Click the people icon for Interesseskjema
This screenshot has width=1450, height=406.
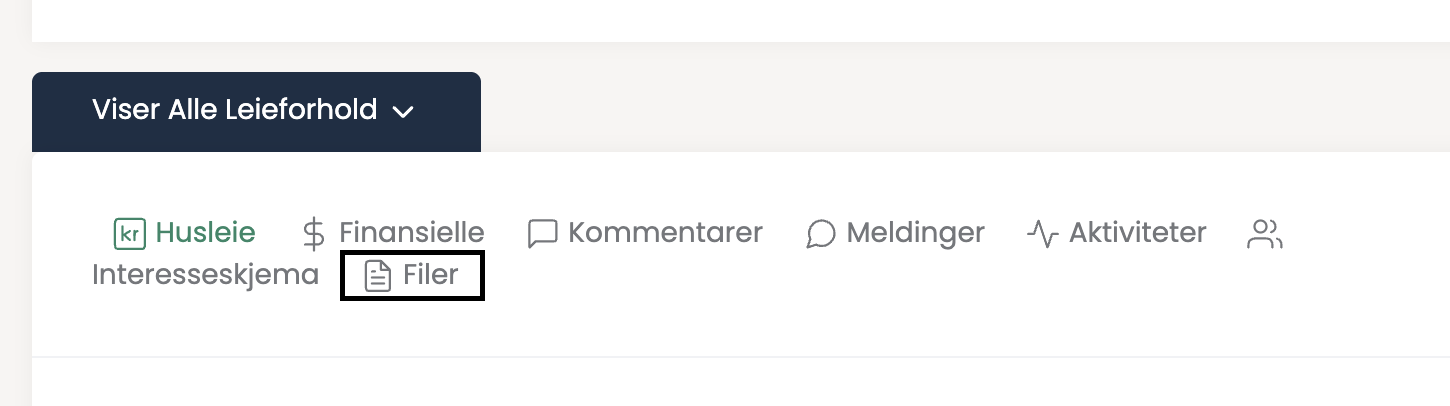pyautogui.click(x=1265, y=234)
